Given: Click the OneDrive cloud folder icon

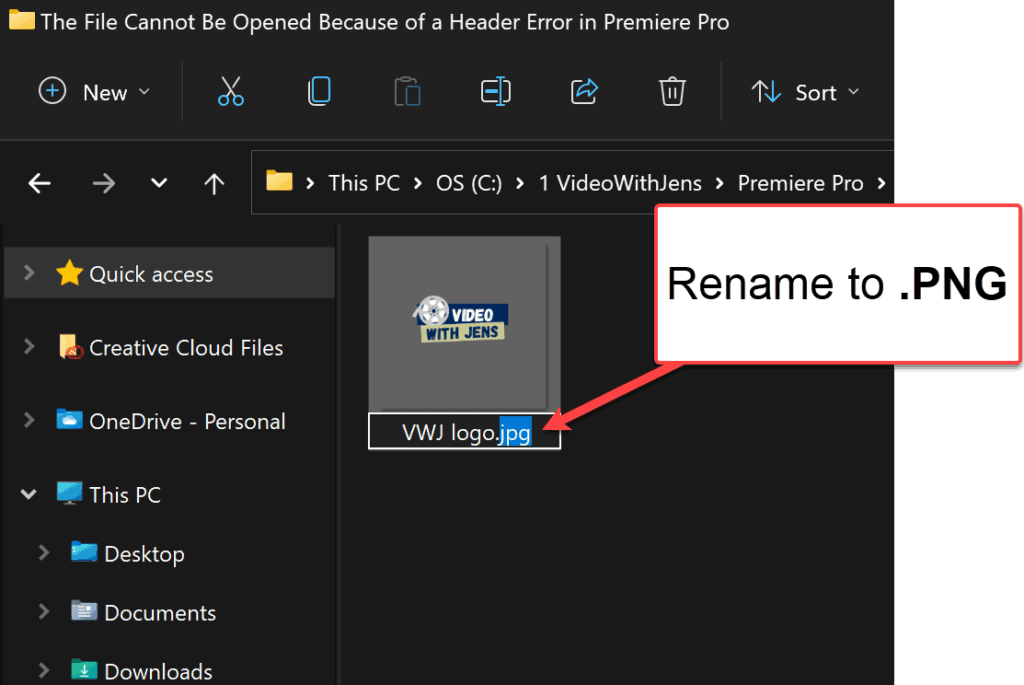Looking at the screenshot, I should tap(69, 419).
